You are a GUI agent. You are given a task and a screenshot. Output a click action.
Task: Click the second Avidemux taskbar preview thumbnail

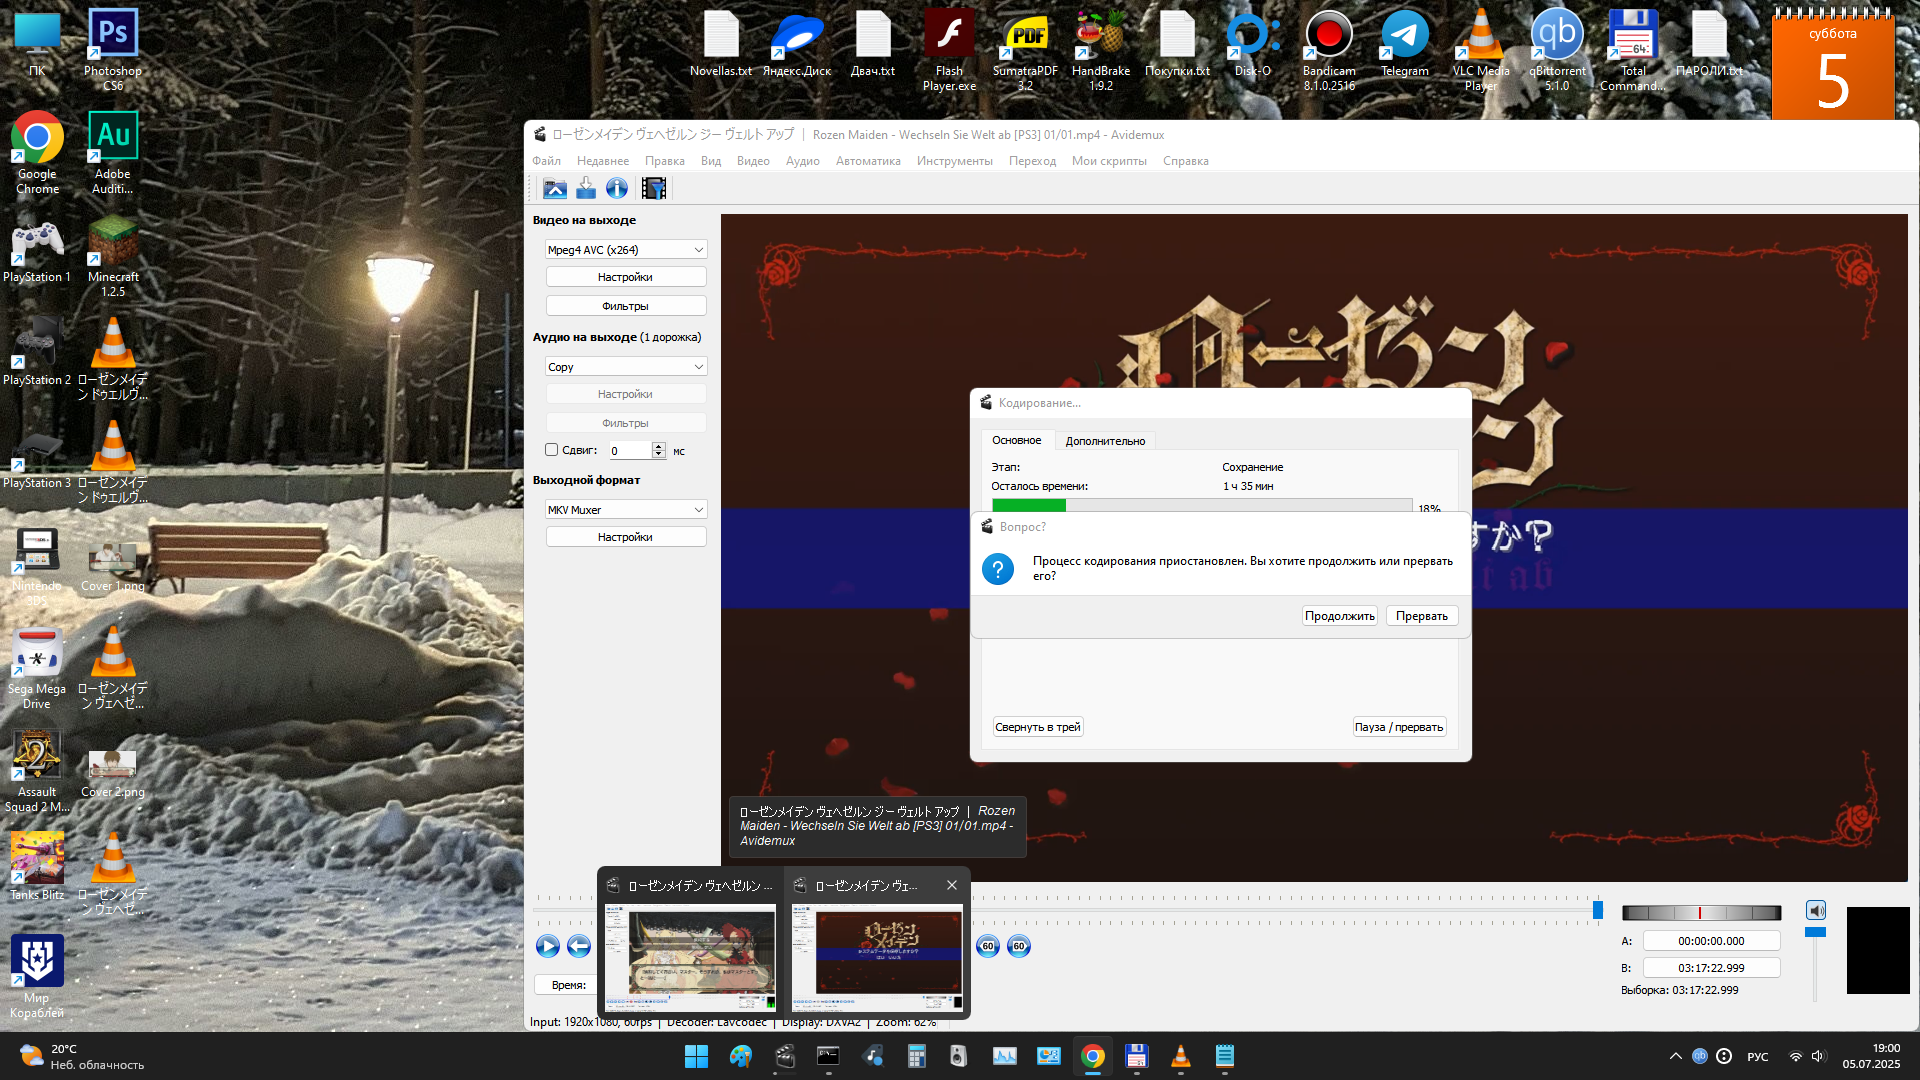(x=877, y=958)
